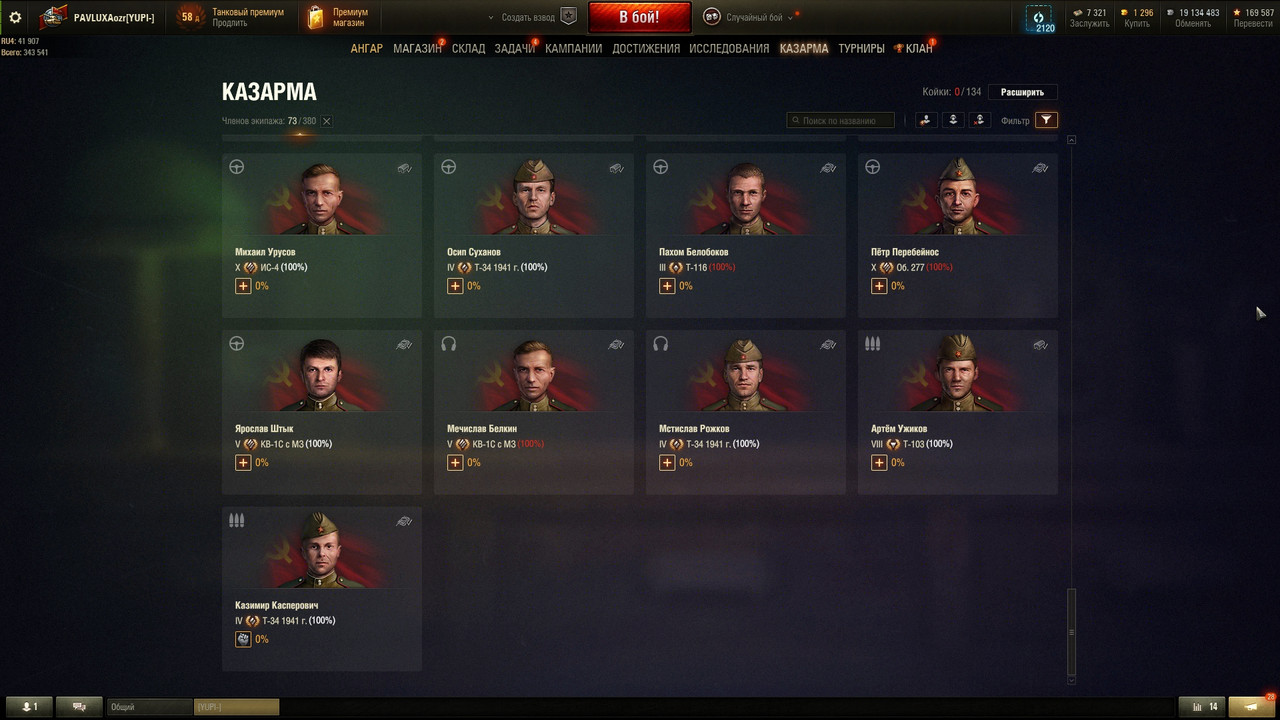Search crew by name field
This screenshot has width=1280, height=720.
point(841,120)
